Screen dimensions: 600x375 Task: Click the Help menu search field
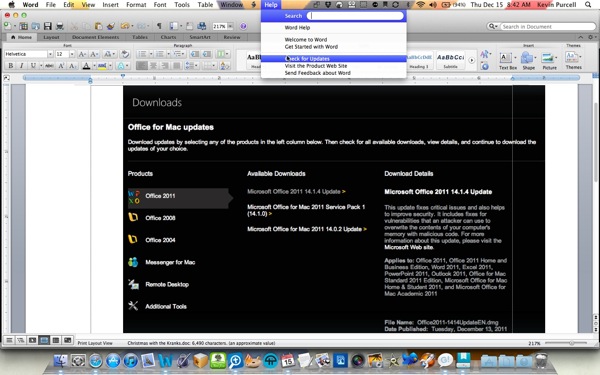tap(355, 16)
